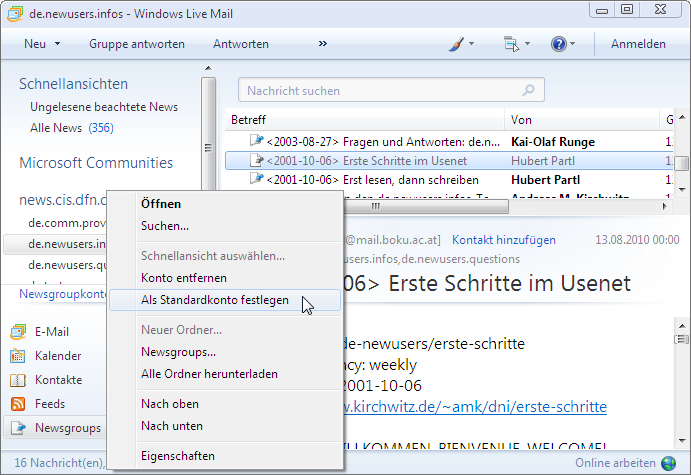Type in the 'Nachricht suchen' search field
This screenshot has width=691, height=475.
pyautogui.click(x=380, y=91)
